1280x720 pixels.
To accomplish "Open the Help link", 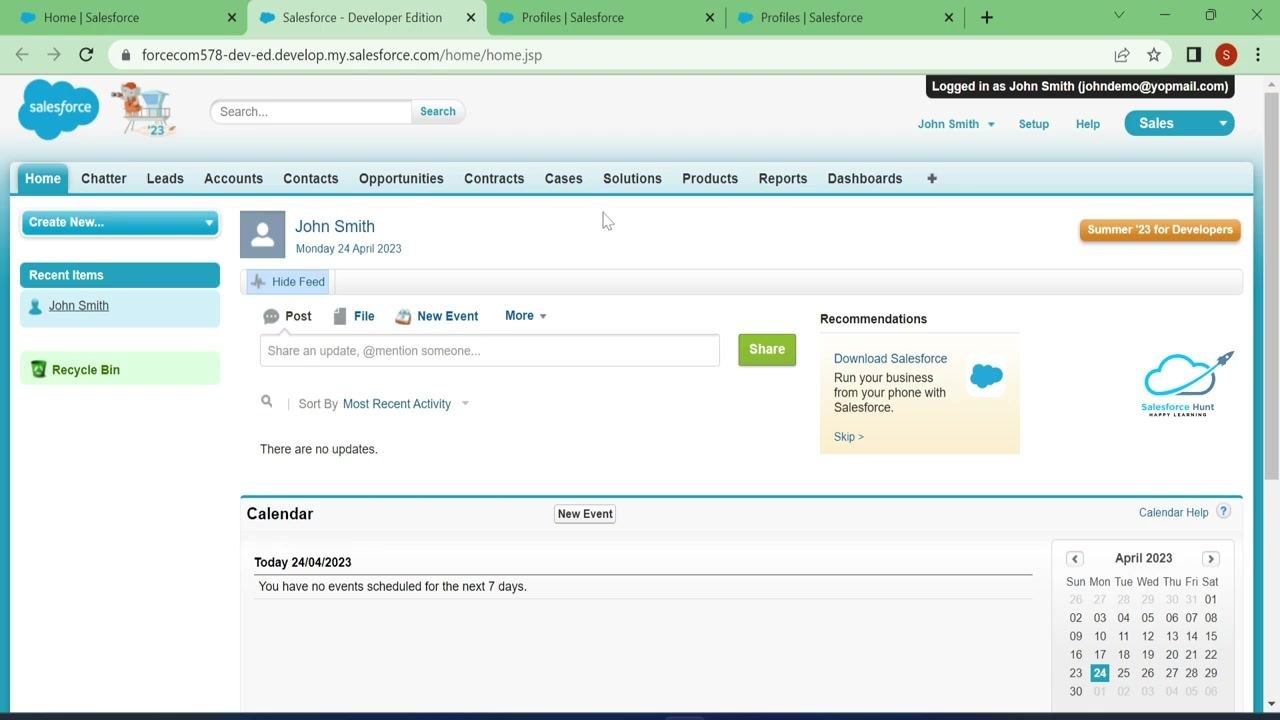I will click(1088, 124).
